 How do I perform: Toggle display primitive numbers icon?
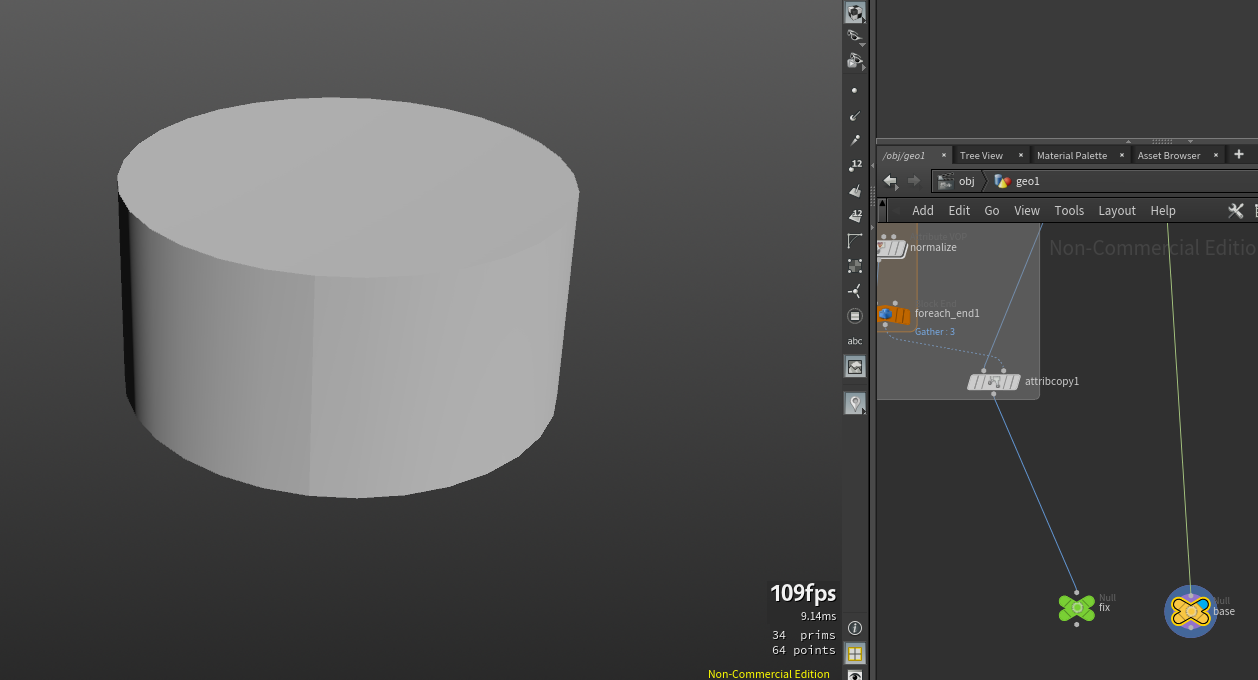tap(854, 216)
